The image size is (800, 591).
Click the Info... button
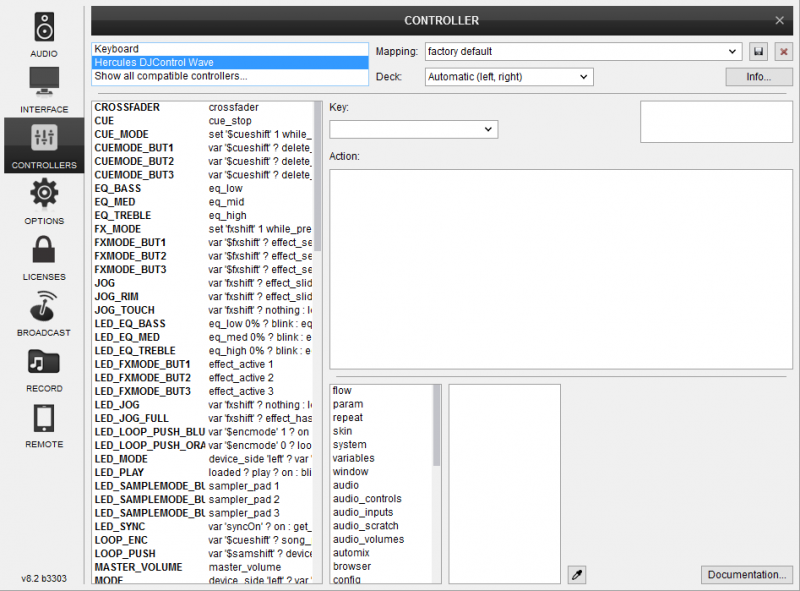759,77
